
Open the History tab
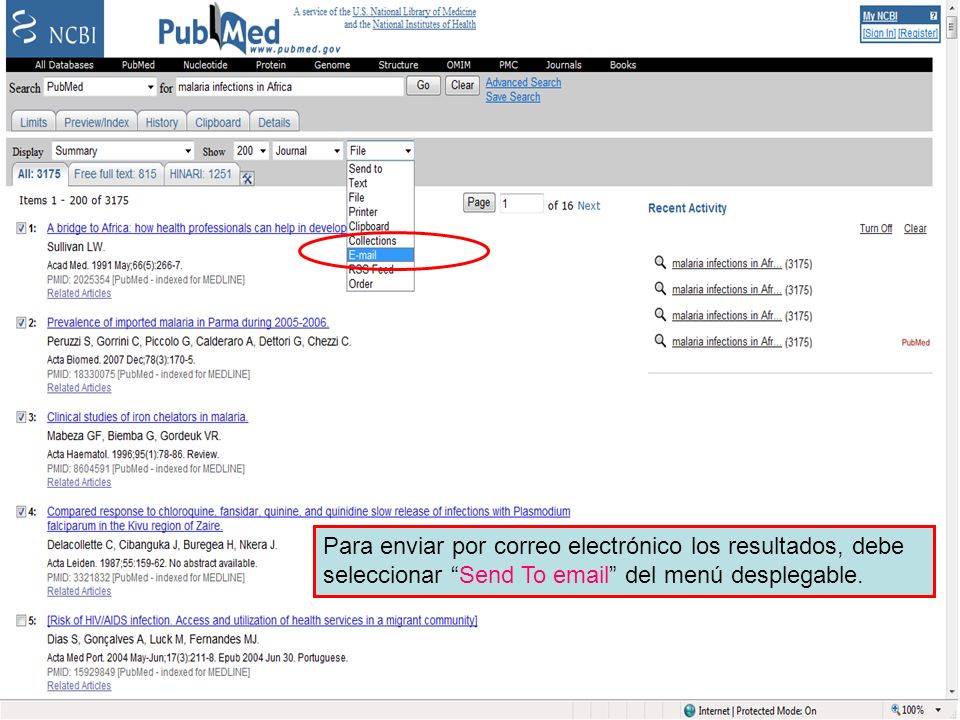tap(162, 122)
